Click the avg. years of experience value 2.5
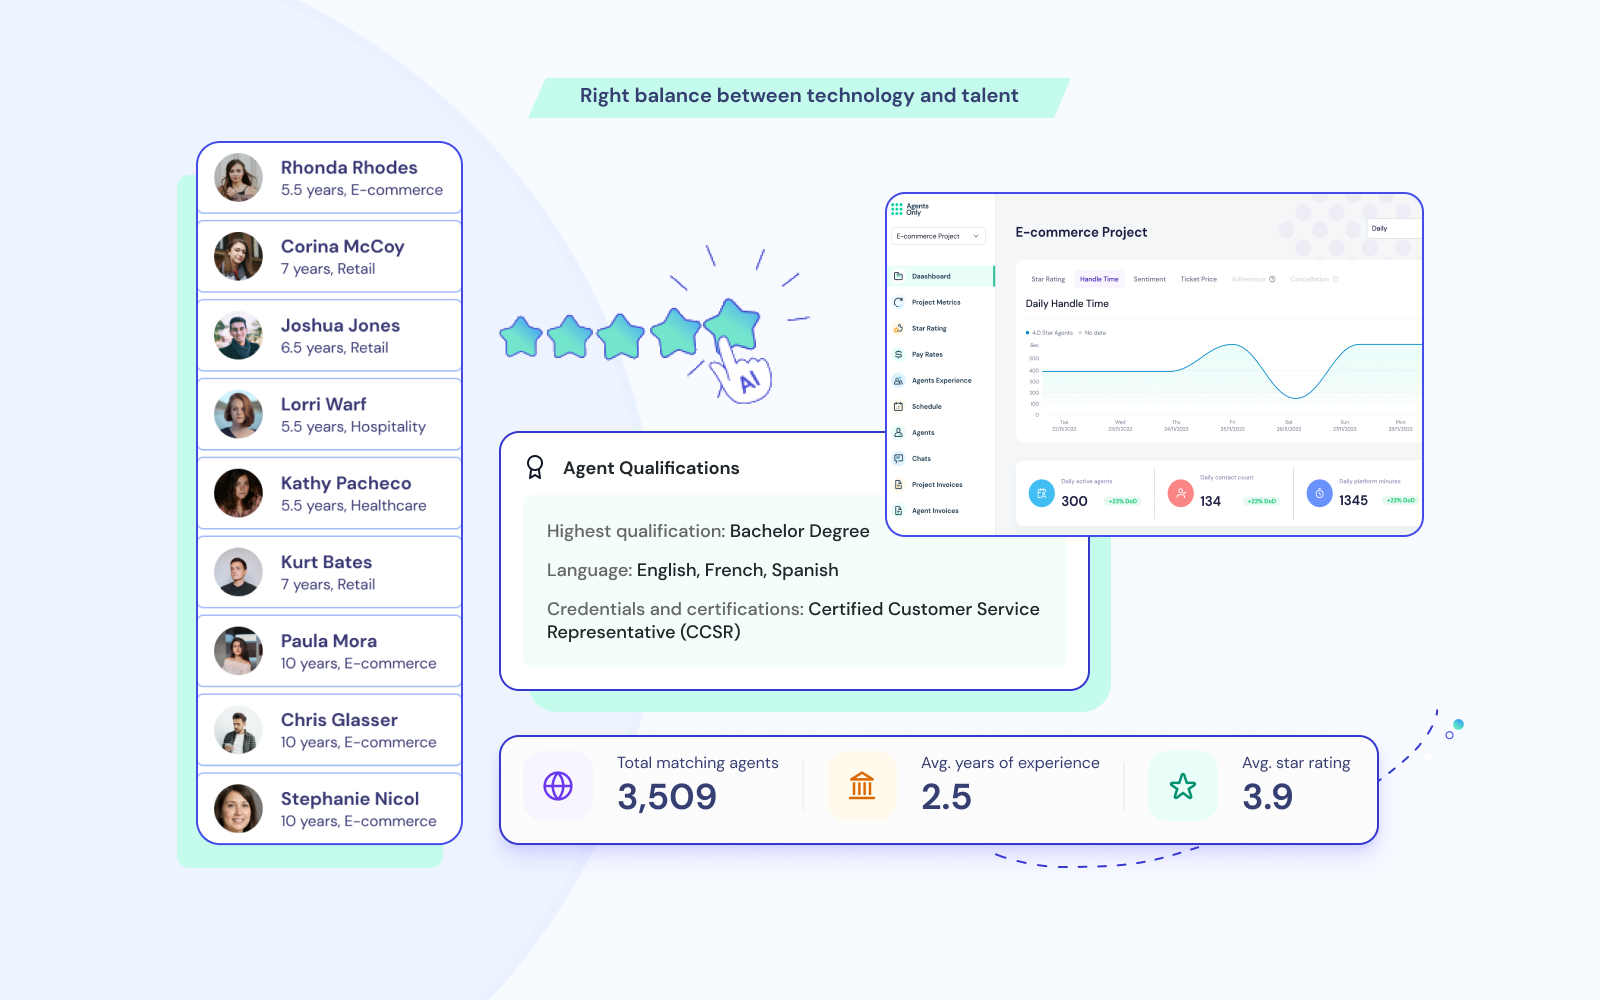Image resolution: width=1600 pixels, height=1000 pixels. pos(946,797)
